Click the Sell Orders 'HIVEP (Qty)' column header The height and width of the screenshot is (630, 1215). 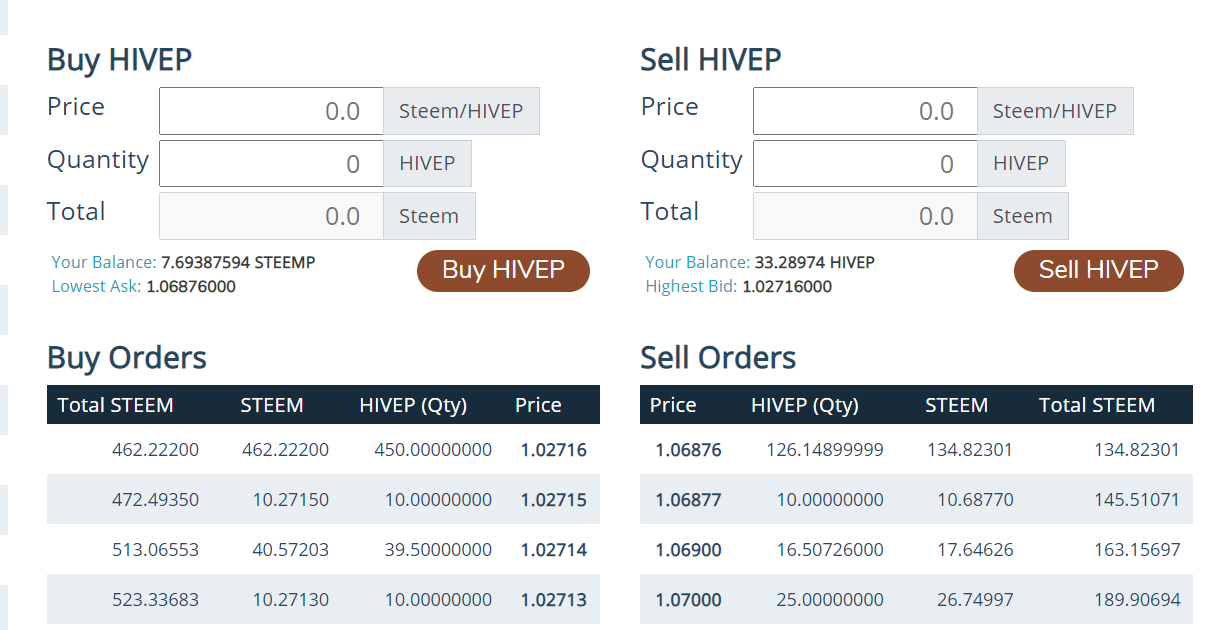click(x=805, y=405)
